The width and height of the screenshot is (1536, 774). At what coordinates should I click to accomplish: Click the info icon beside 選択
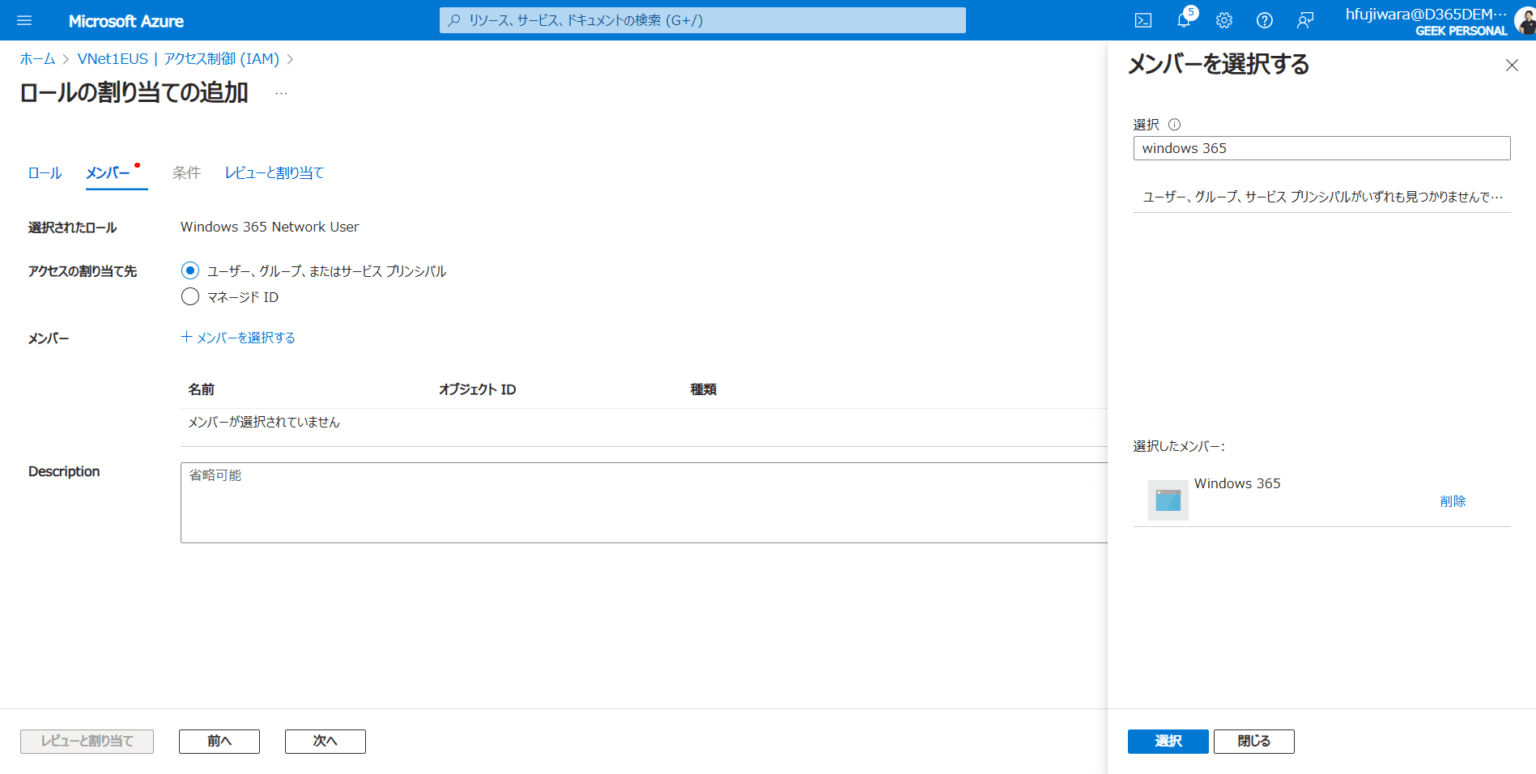coord(1174,124)
